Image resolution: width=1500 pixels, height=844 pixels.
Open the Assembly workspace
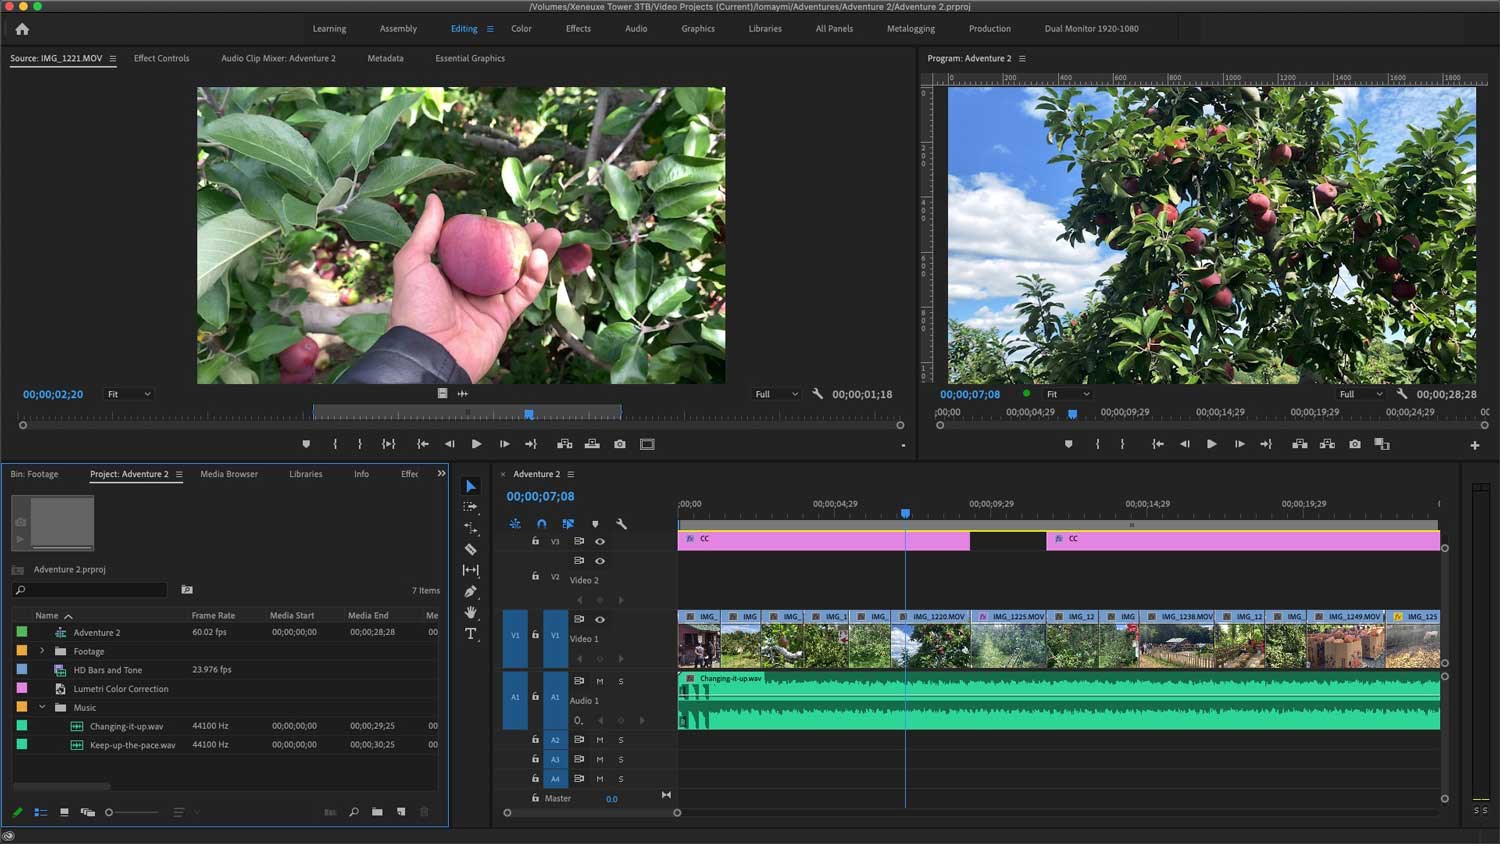(x=398, y=28)
